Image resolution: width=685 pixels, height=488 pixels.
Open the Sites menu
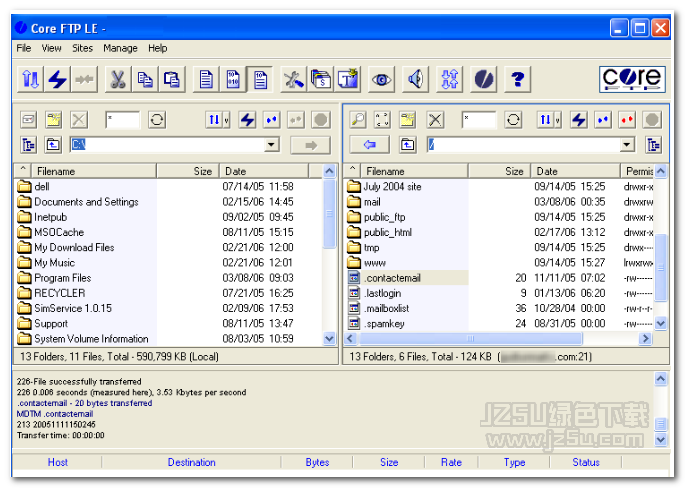83,48
